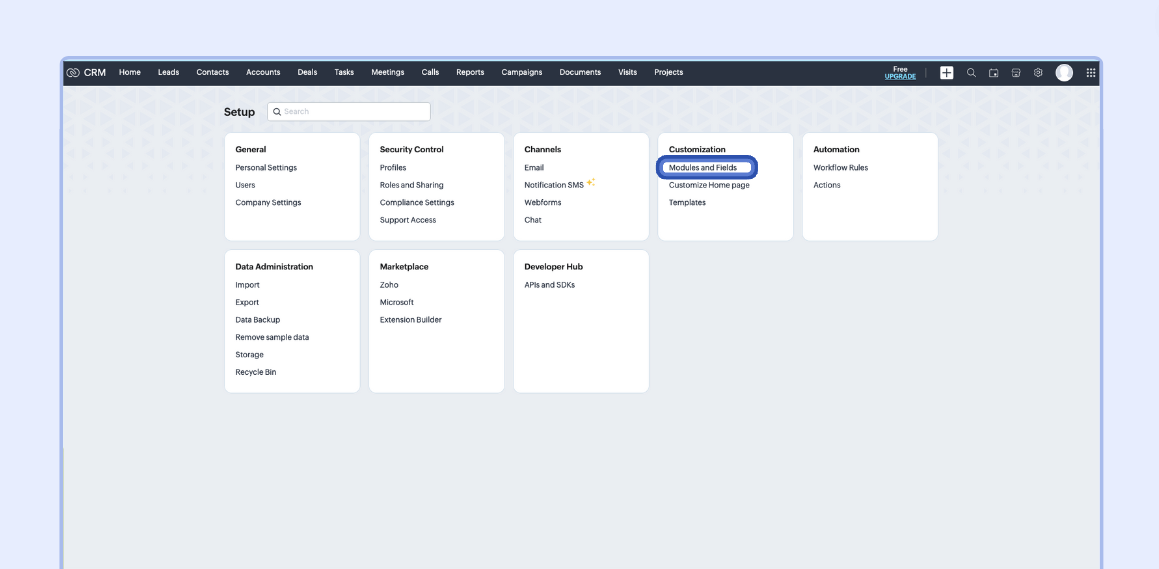Open APIs and SDKs in Developer Hub
Image resolution: width=1159 pixels, height=569 pixels.
pos(549,285)
